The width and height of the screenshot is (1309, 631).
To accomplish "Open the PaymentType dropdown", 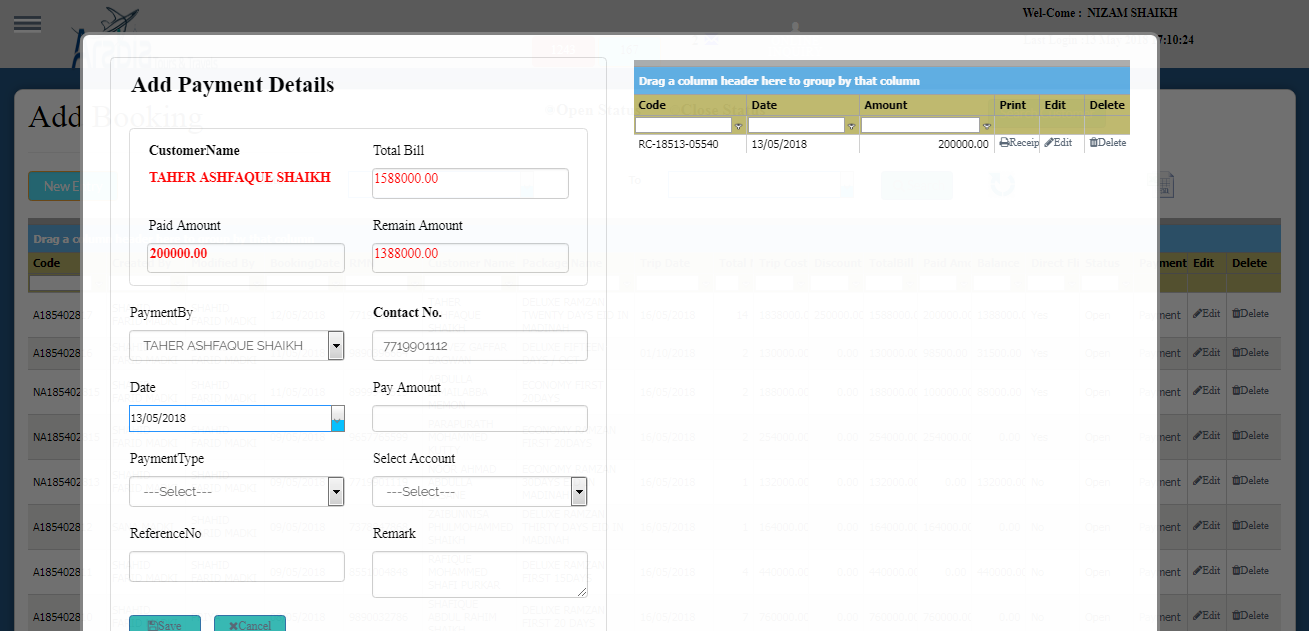I will click(x=336, y=492).
